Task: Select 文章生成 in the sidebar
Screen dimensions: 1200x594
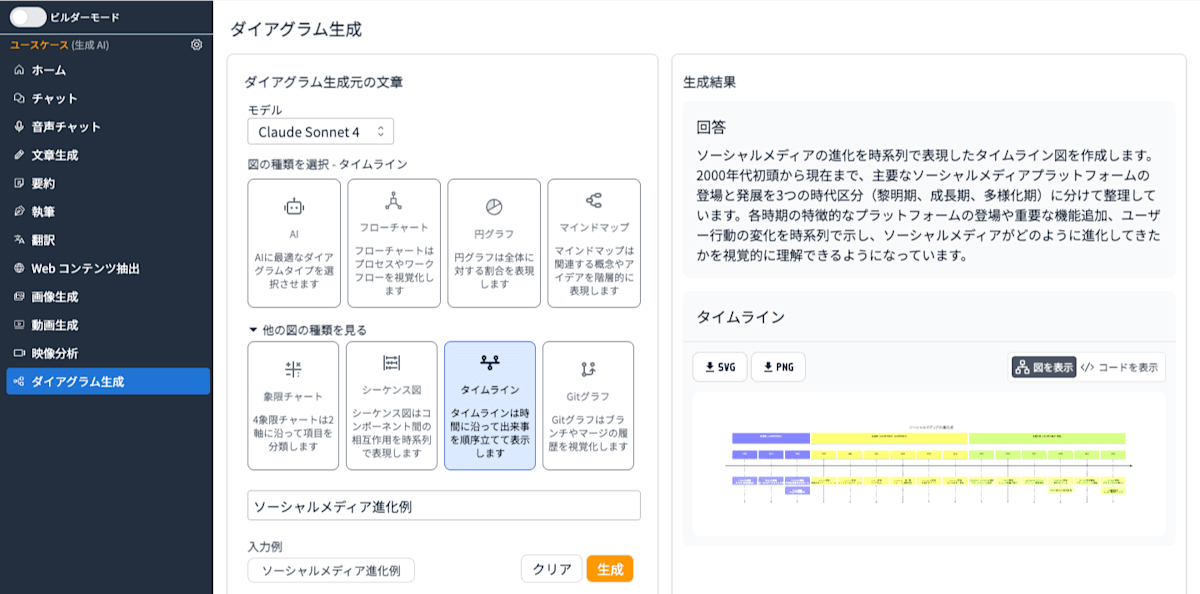Action: point(108,155)
